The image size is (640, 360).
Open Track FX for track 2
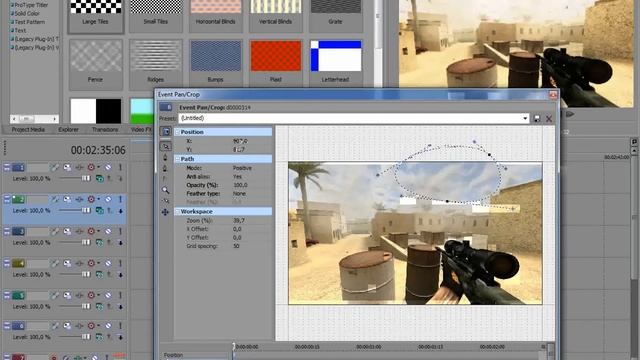pyautogui.click(x=79, y=200)
